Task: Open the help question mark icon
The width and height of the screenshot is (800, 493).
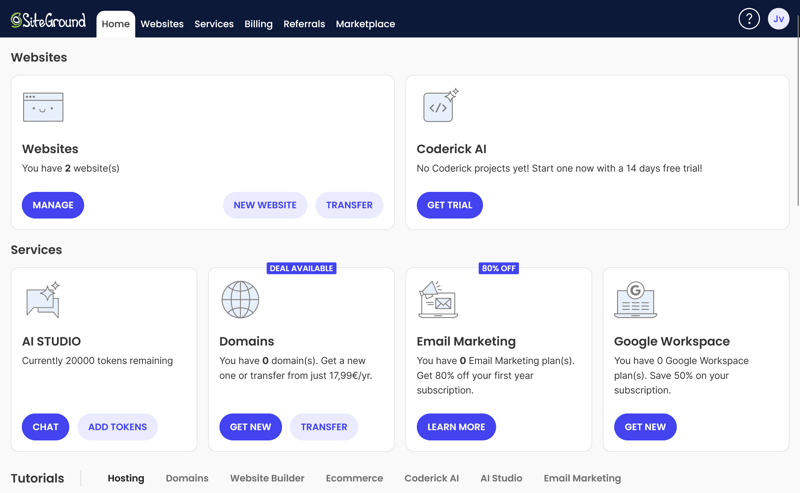Action: coord(749,19)
